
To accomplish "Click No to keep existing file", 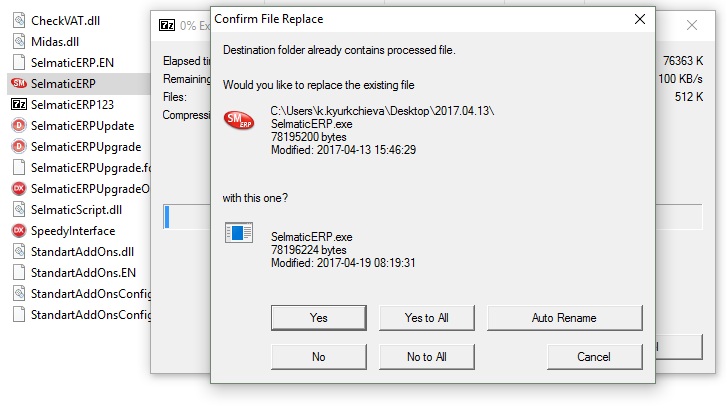I will [x=319, y=356].
